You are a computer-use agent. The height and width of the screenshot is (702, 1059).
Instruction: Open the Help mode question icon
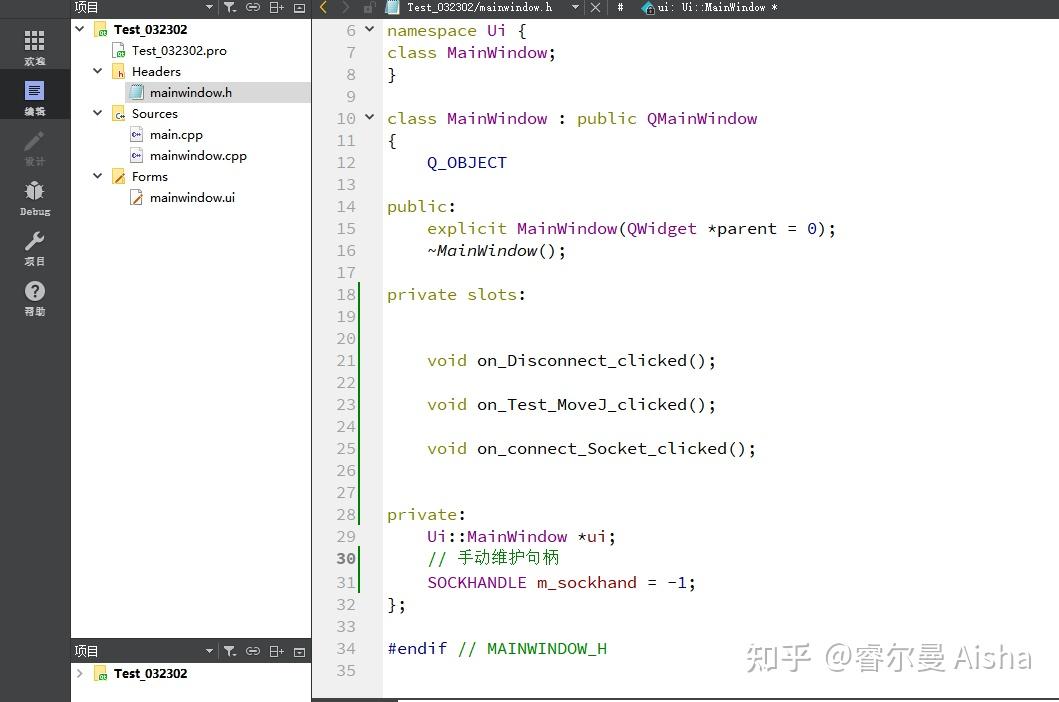click(x=34, y=297)
